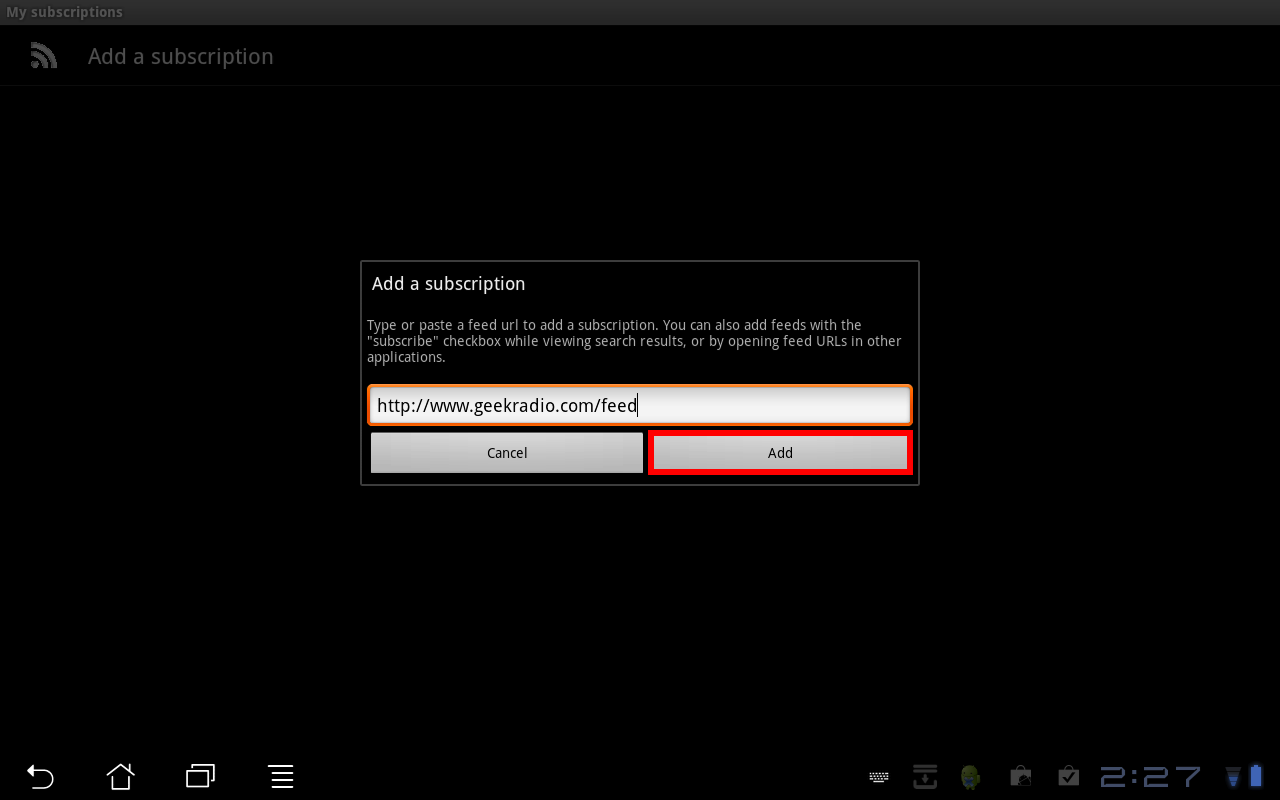The image size is (1280, 800).
Task: Open the Market bag checkmark notification
Action: coord(1068,776)
